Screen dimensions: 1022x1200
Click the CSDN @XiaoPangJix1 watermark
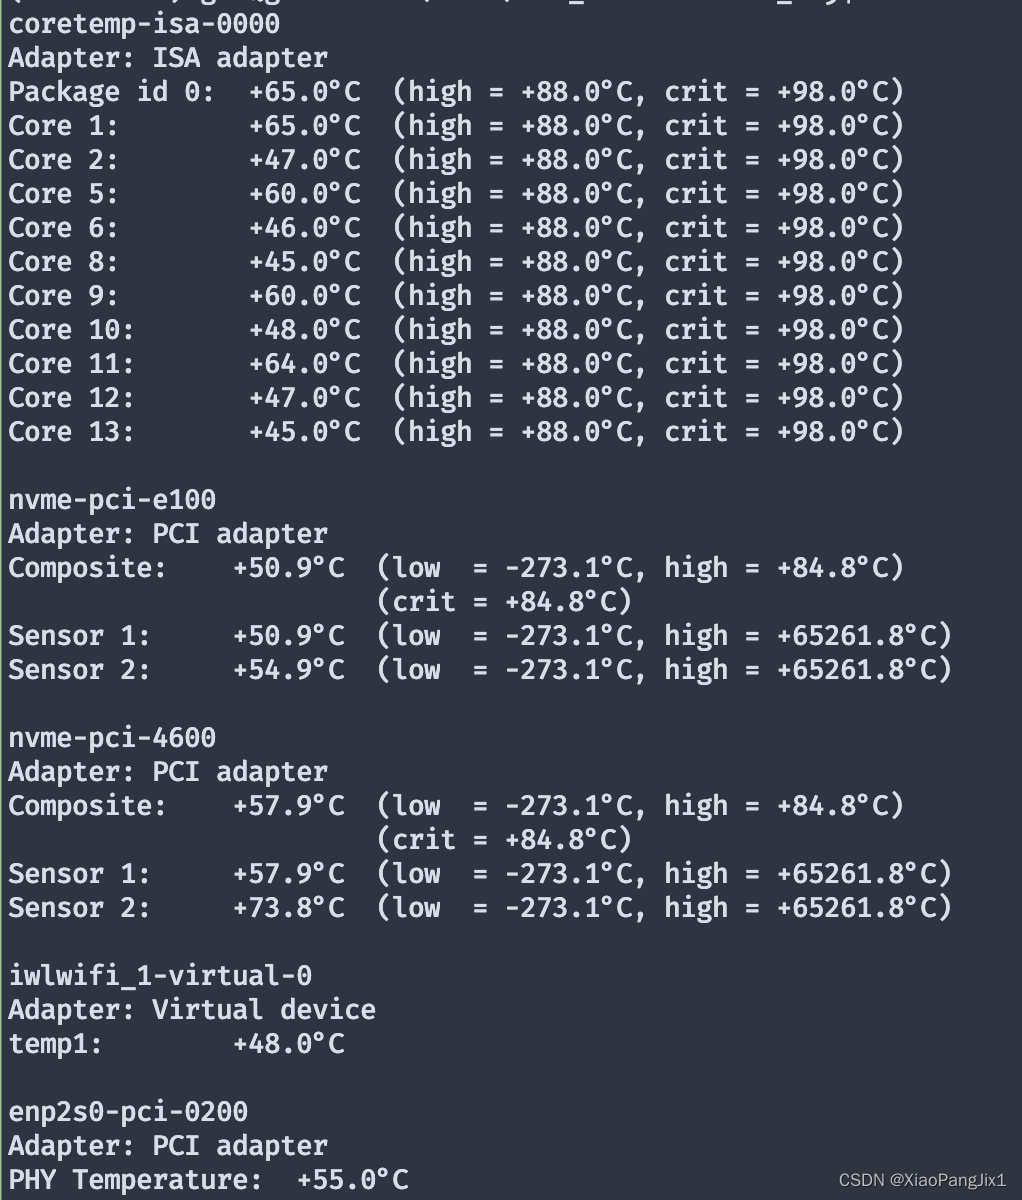coord(922,1181)
